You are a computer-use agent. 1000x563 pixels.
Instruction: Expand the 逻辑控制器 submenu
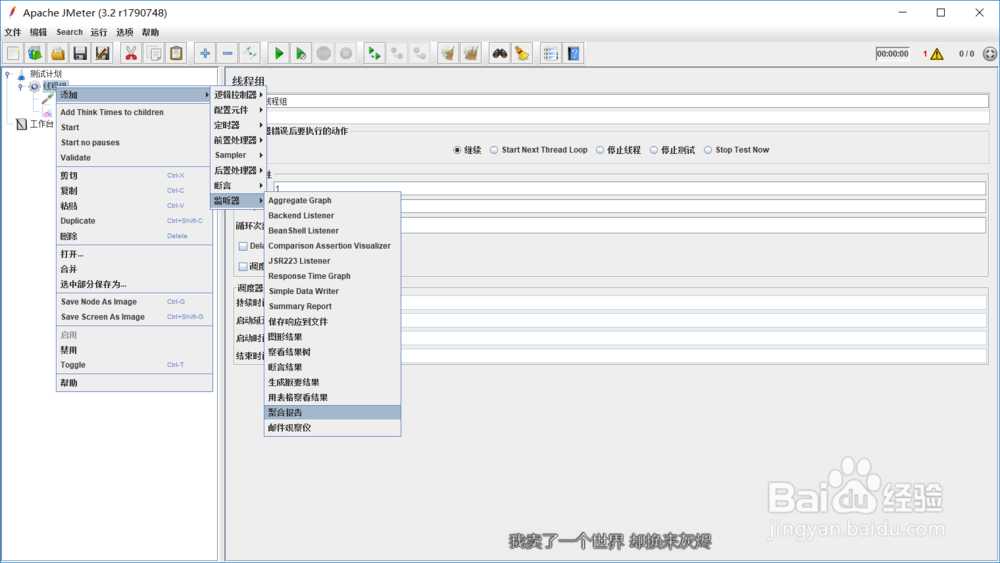click(238, 94)
